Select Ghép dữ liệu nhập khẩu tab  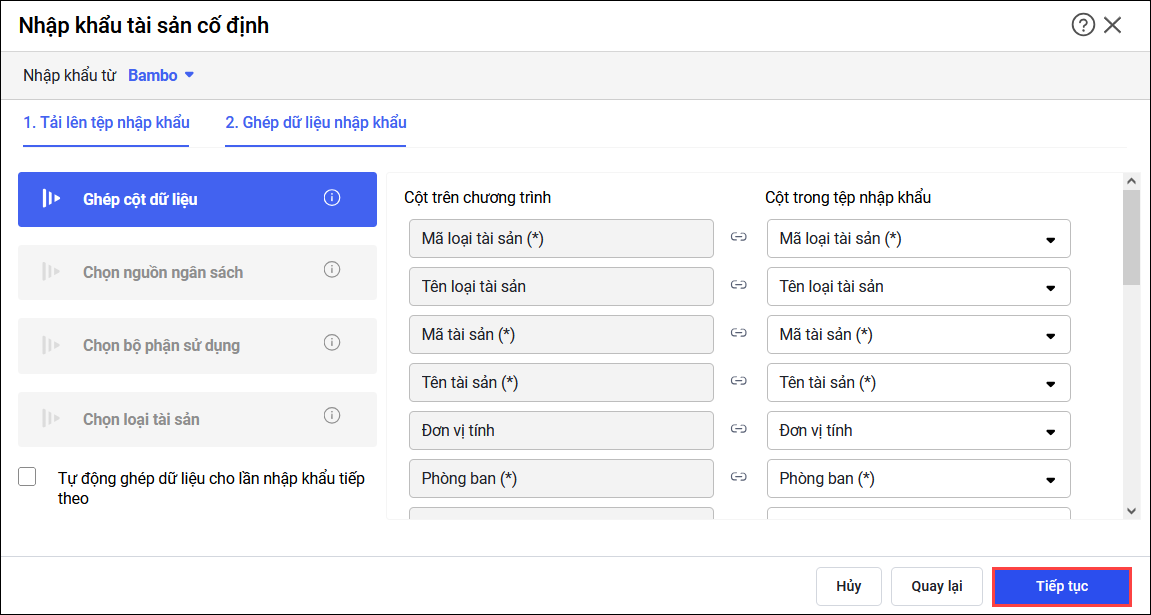click(315, 123)
